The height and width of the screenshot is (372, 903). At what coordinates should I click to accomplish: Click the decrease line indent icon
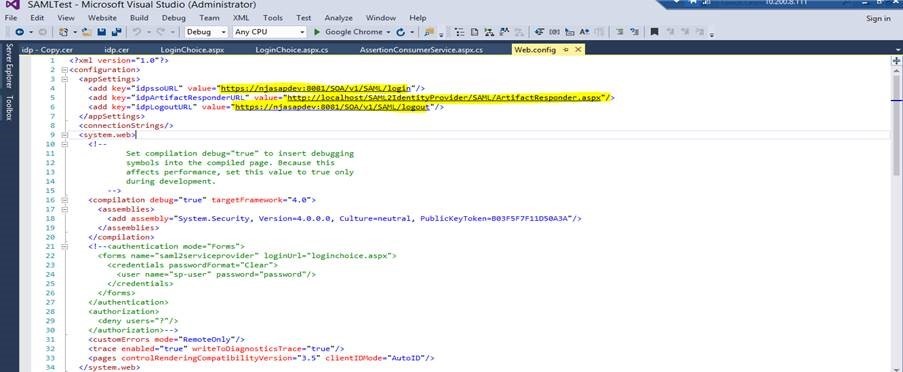620,32
